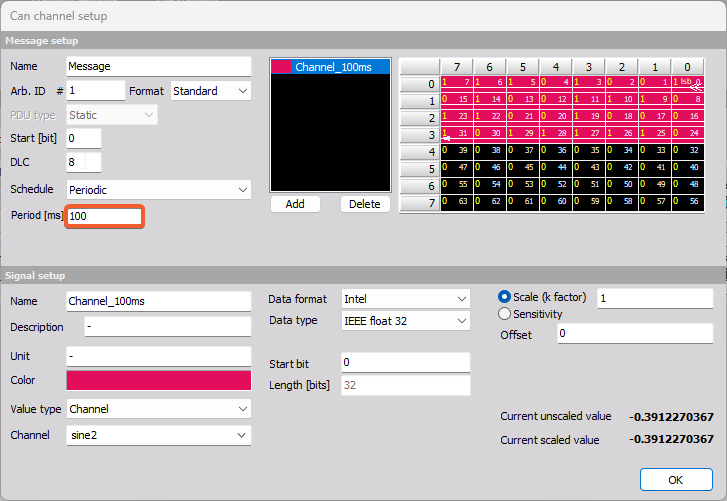
Task: Select Channel_100ms in the signal list
Action: pyautogui.click(x=331, y=67)
